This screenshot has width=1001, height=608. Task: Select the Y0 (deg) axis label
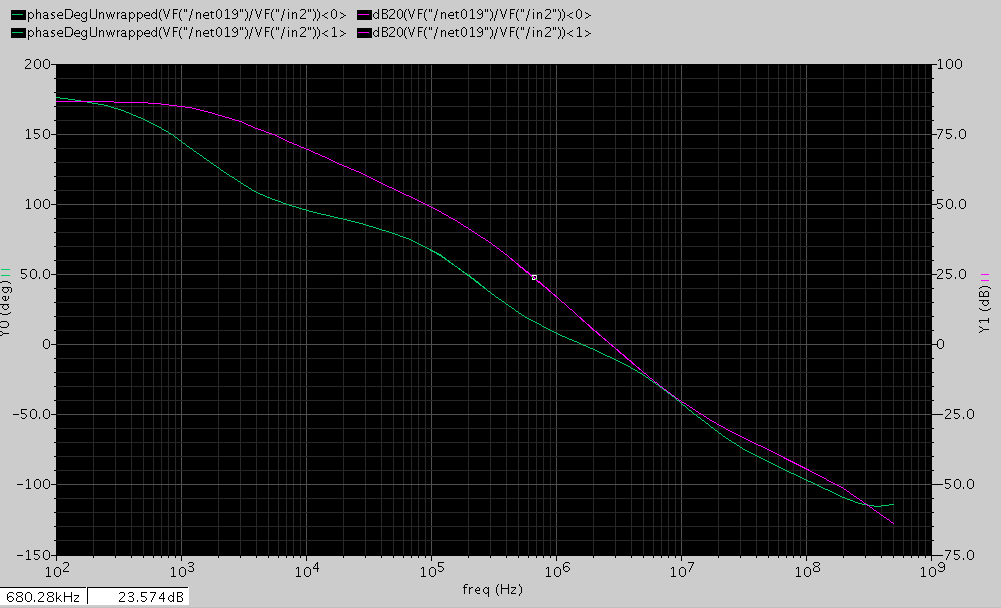coord(5,310)
